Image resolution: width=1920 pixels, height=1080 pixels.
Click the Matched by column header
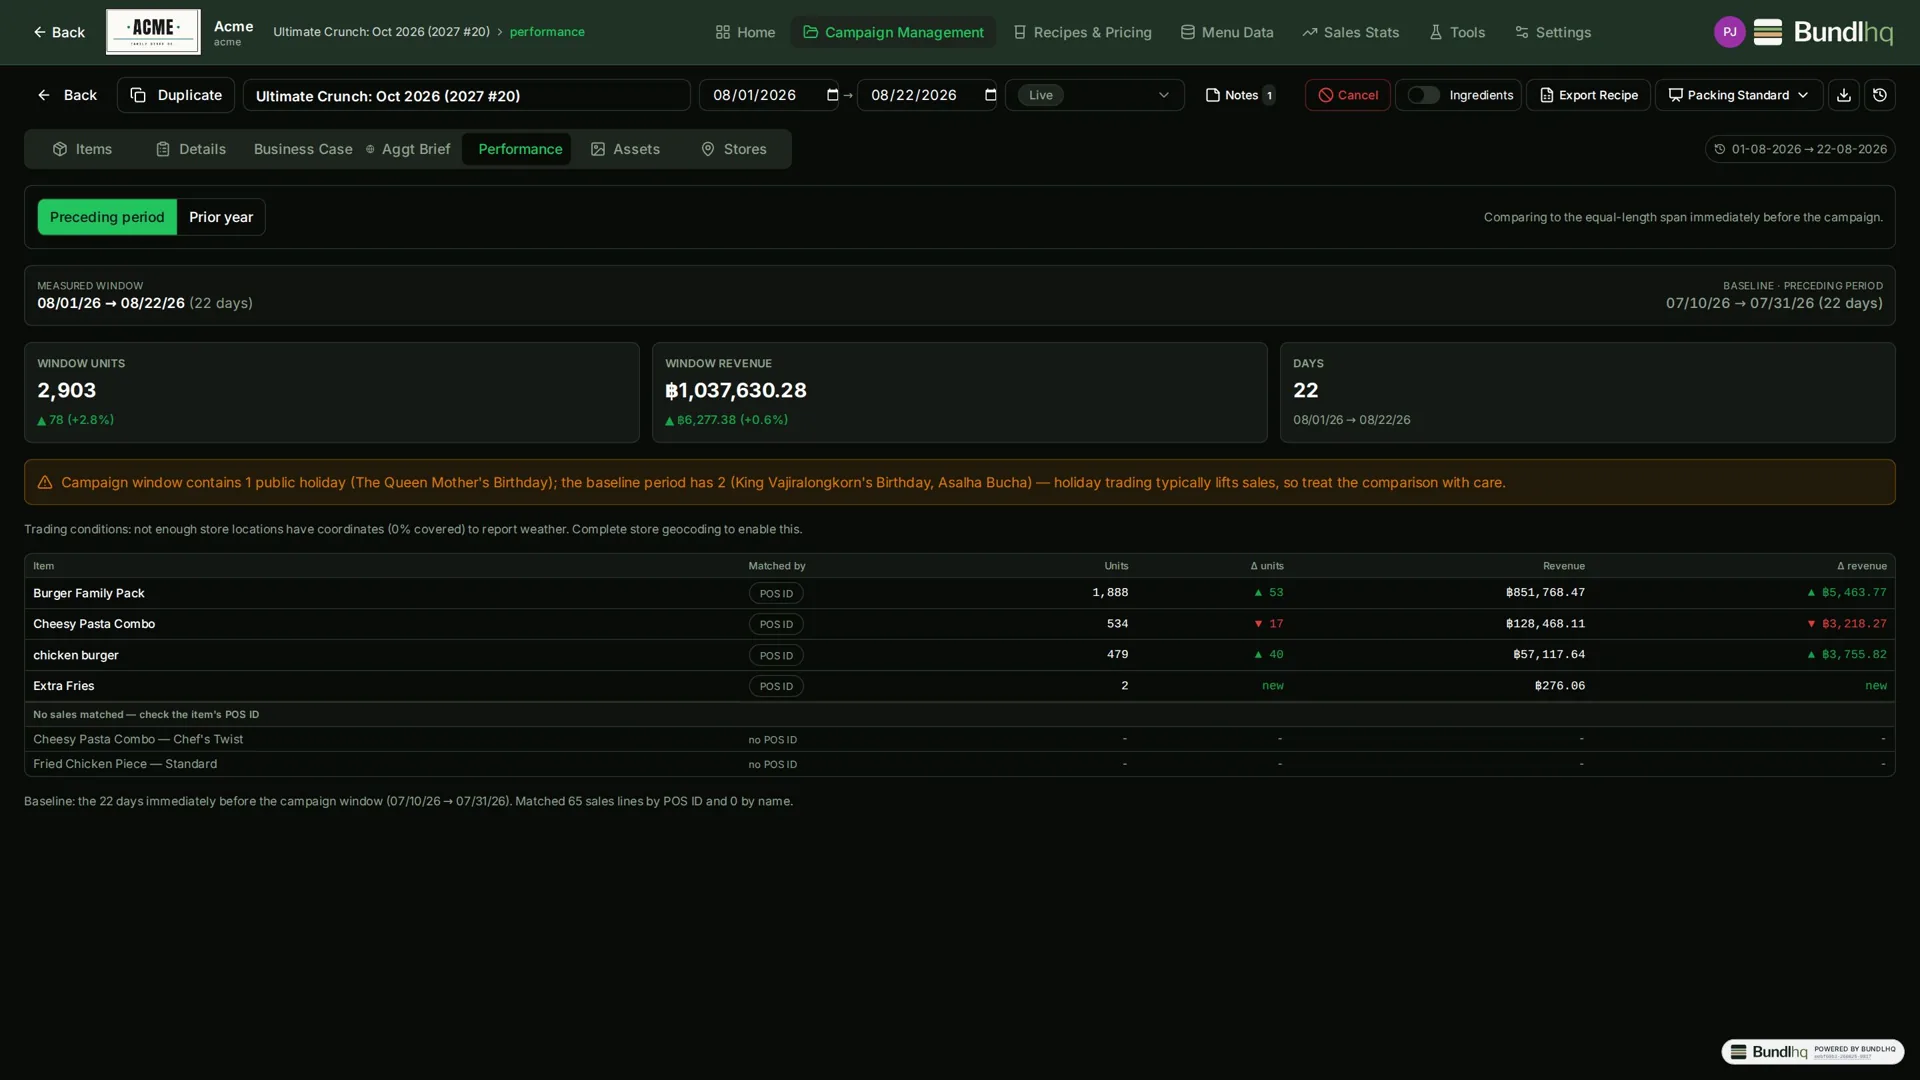(x=777, y=566)
